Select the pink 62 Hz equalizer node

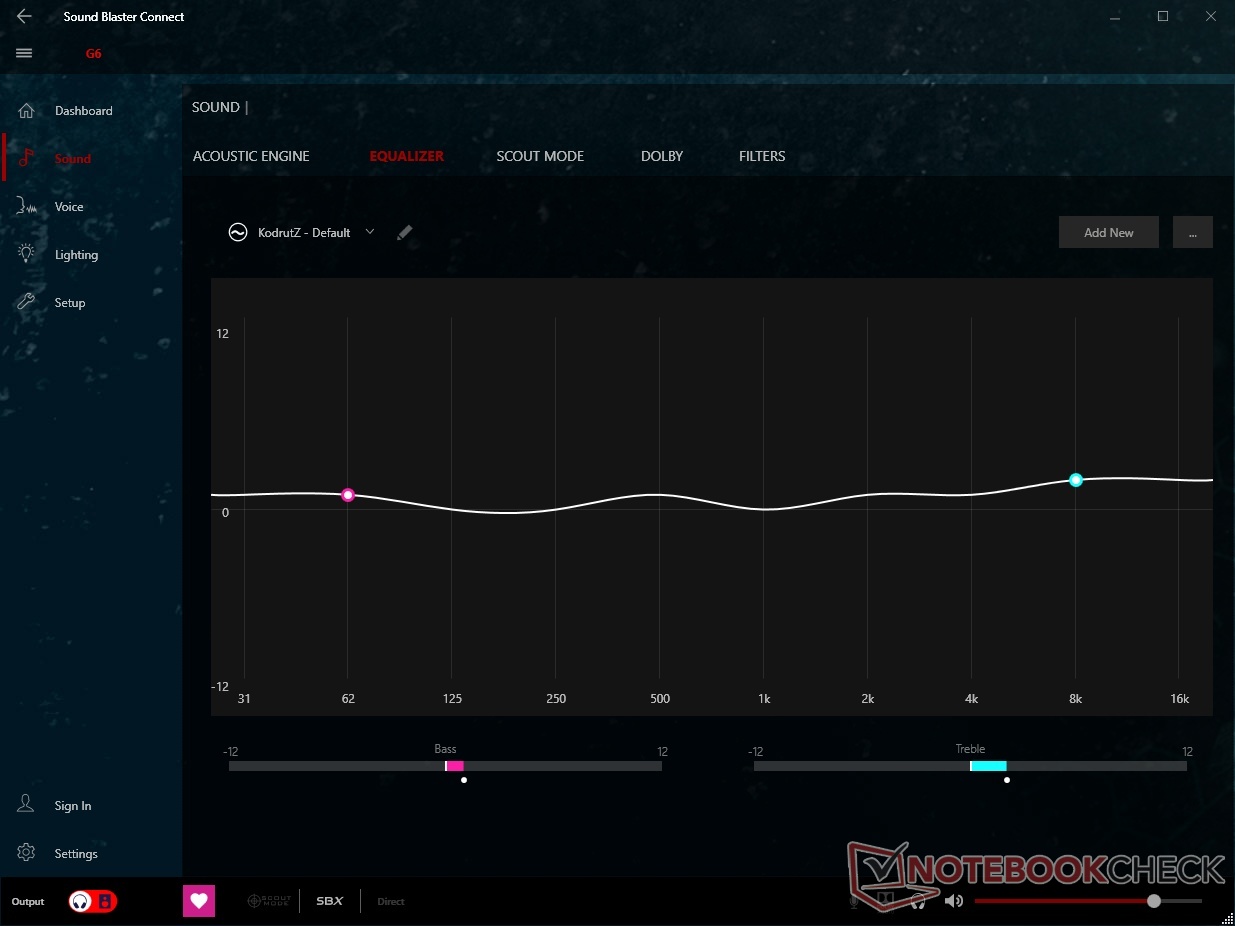[348, 495]
